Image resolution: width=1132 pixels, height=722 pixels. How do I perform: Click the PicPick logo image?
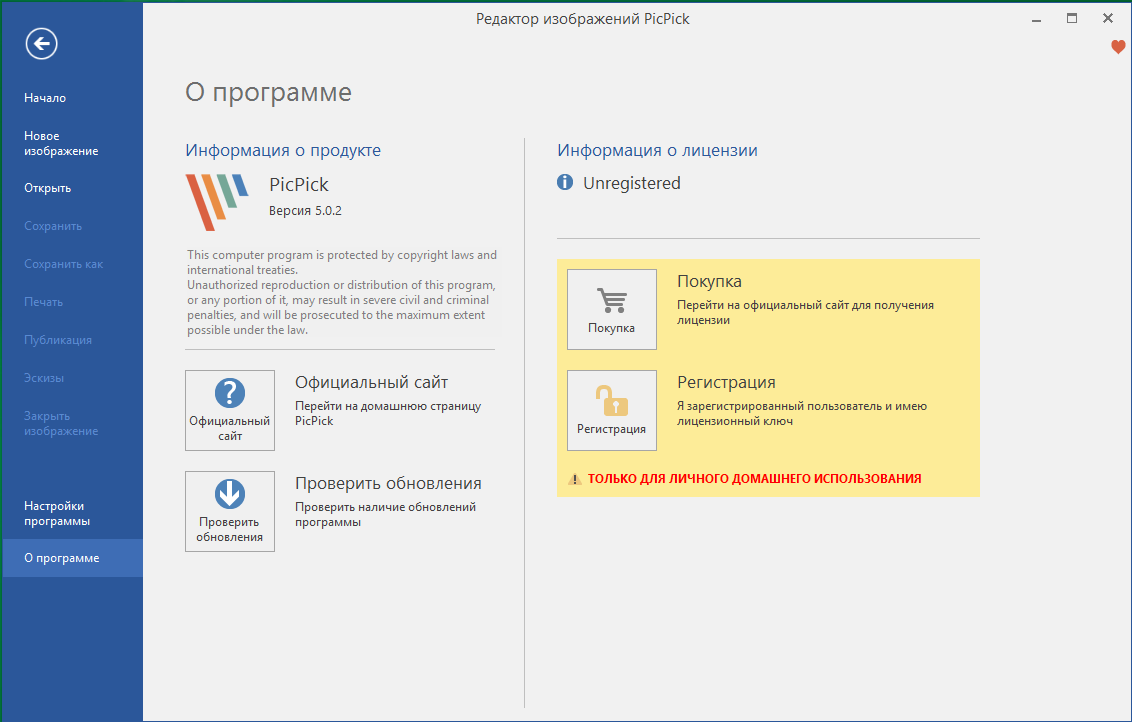(215, 200)
